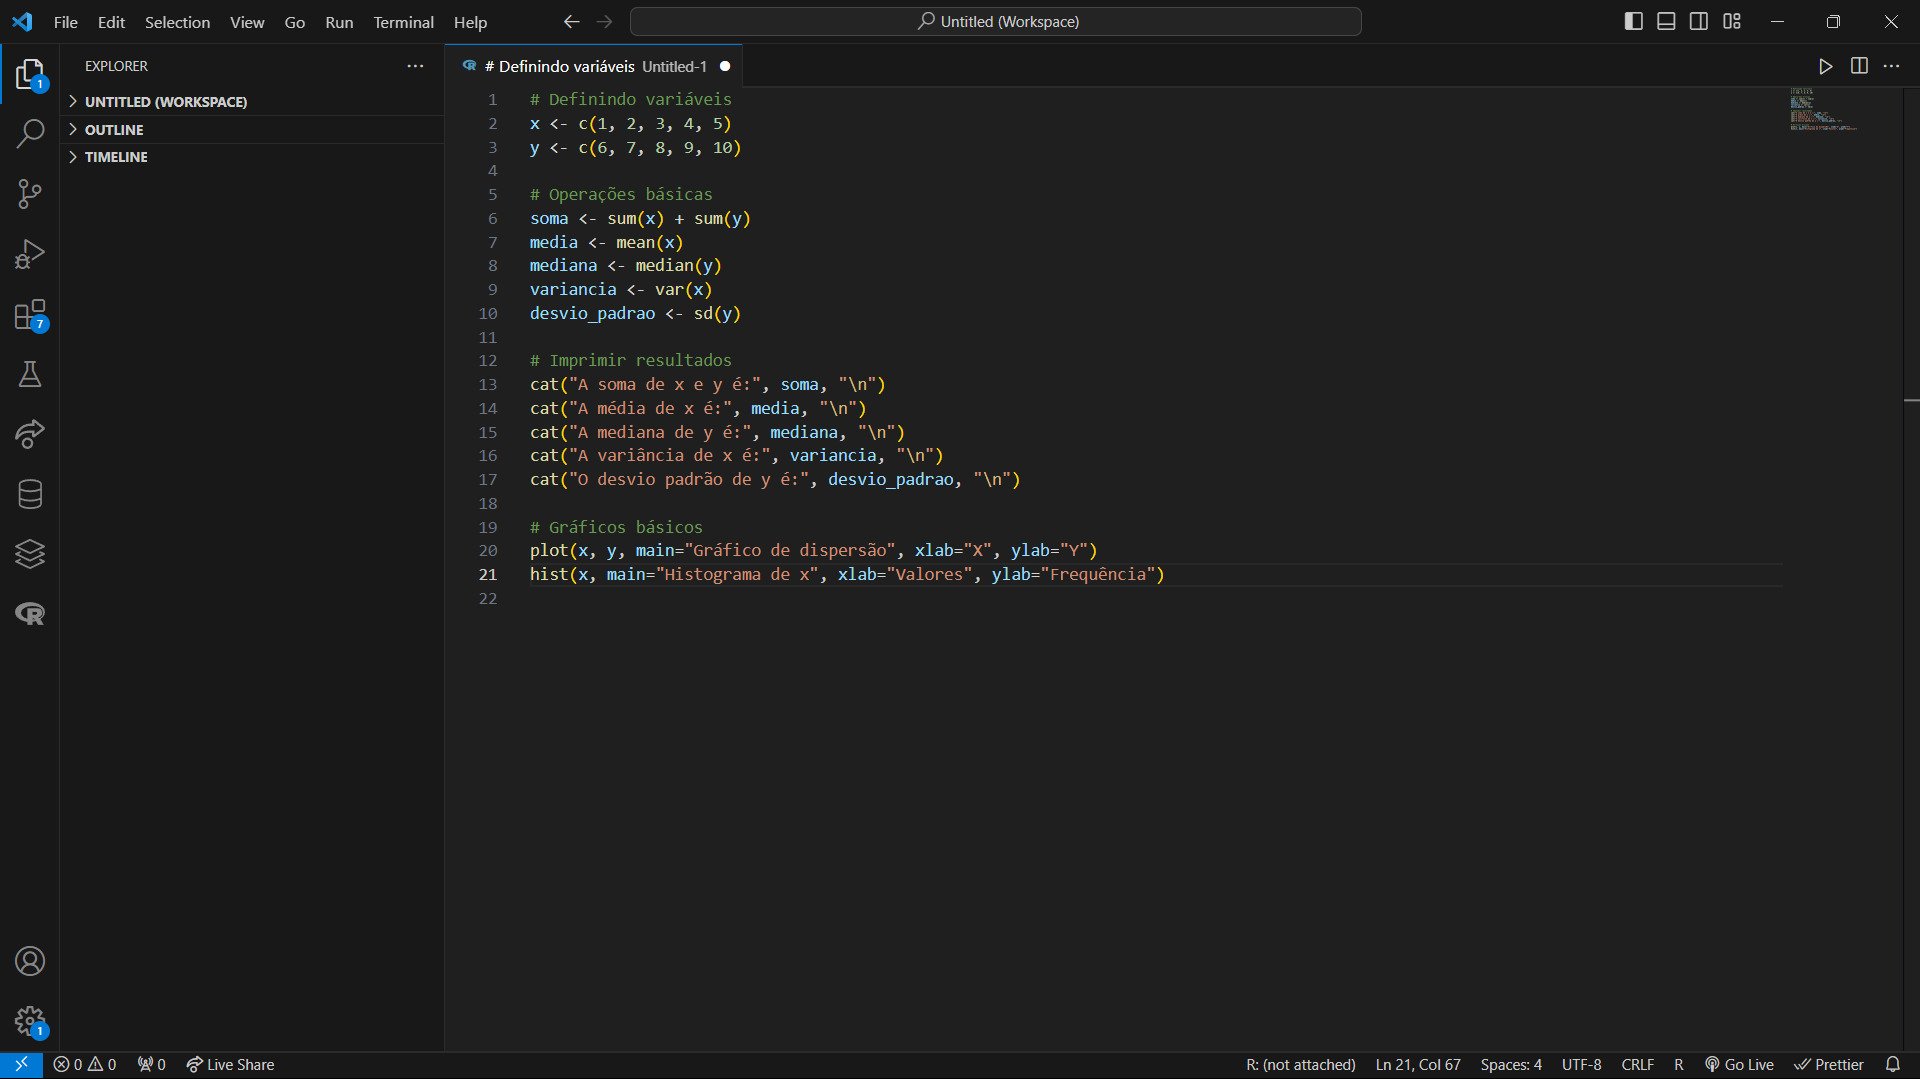Screen dimensions: 1920x1079
Task: Click the 'desvio_padrao <- sd(y)' line
Action: (x=635, y=314)
